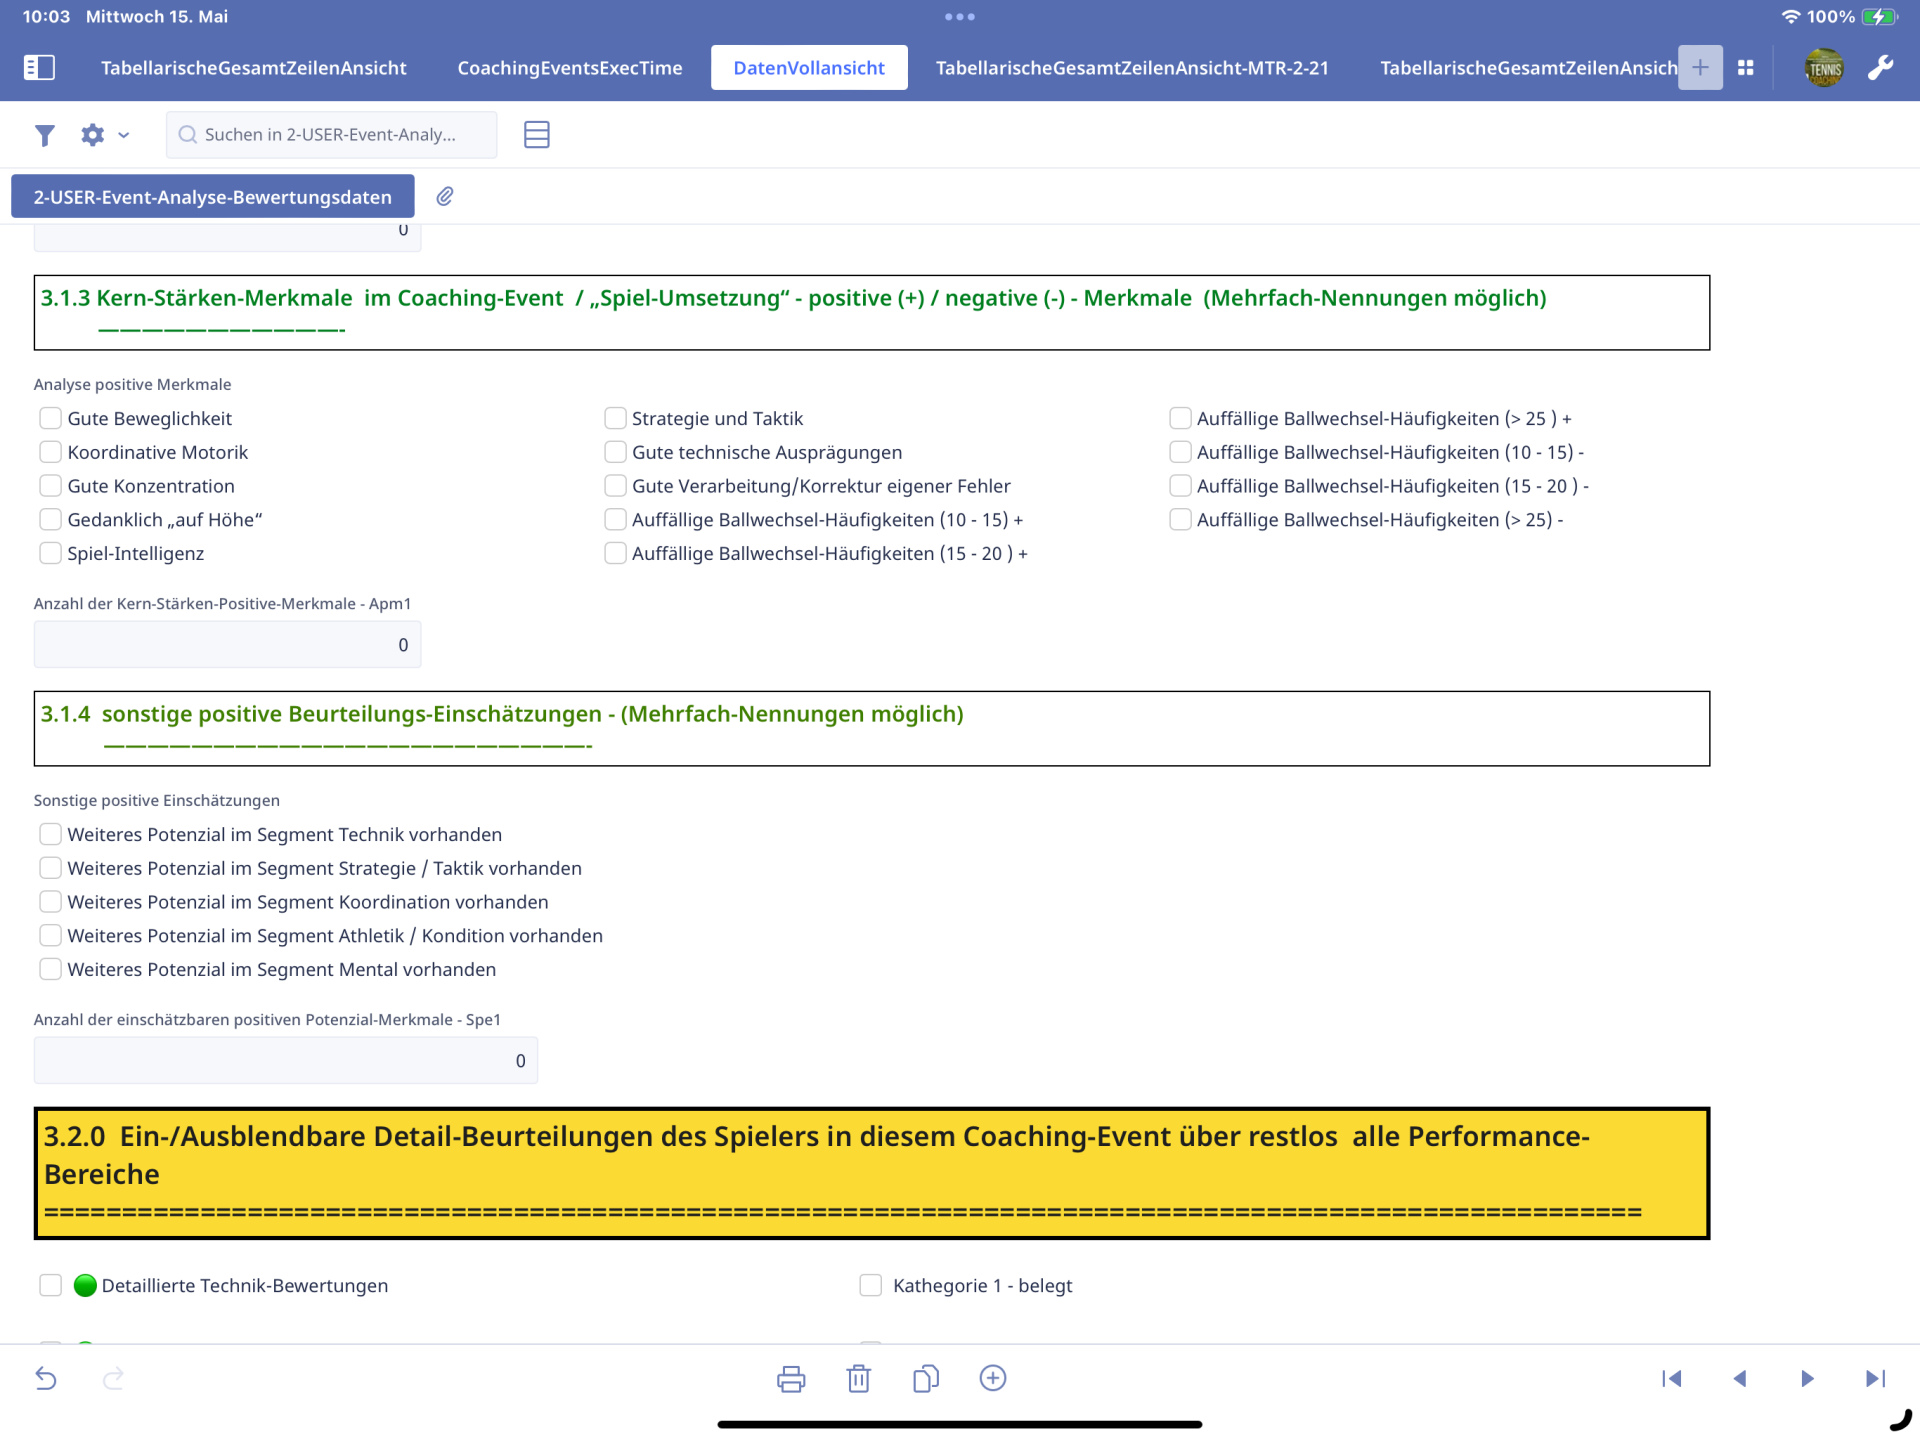
Task: Tick Weiteres Potenzial im Segment Mental
Action: 50,969
